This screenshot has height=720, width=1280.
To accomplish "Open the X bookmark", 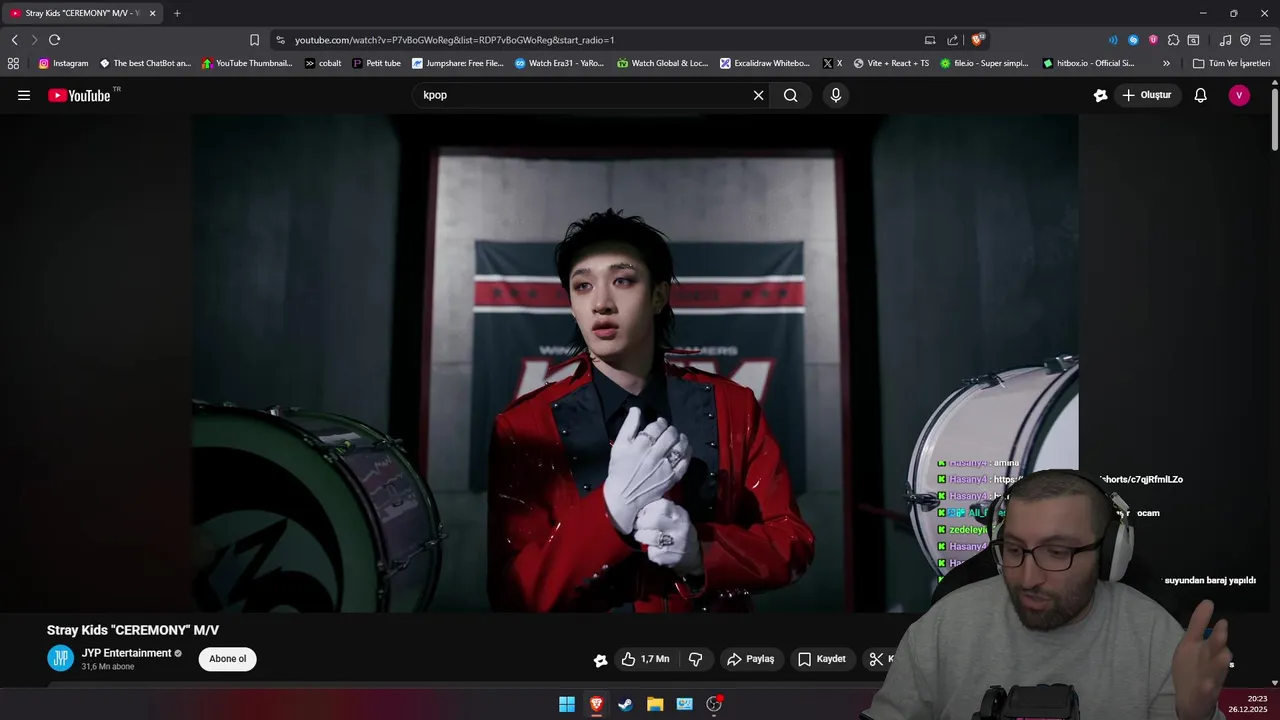I will tap(832, 63).
